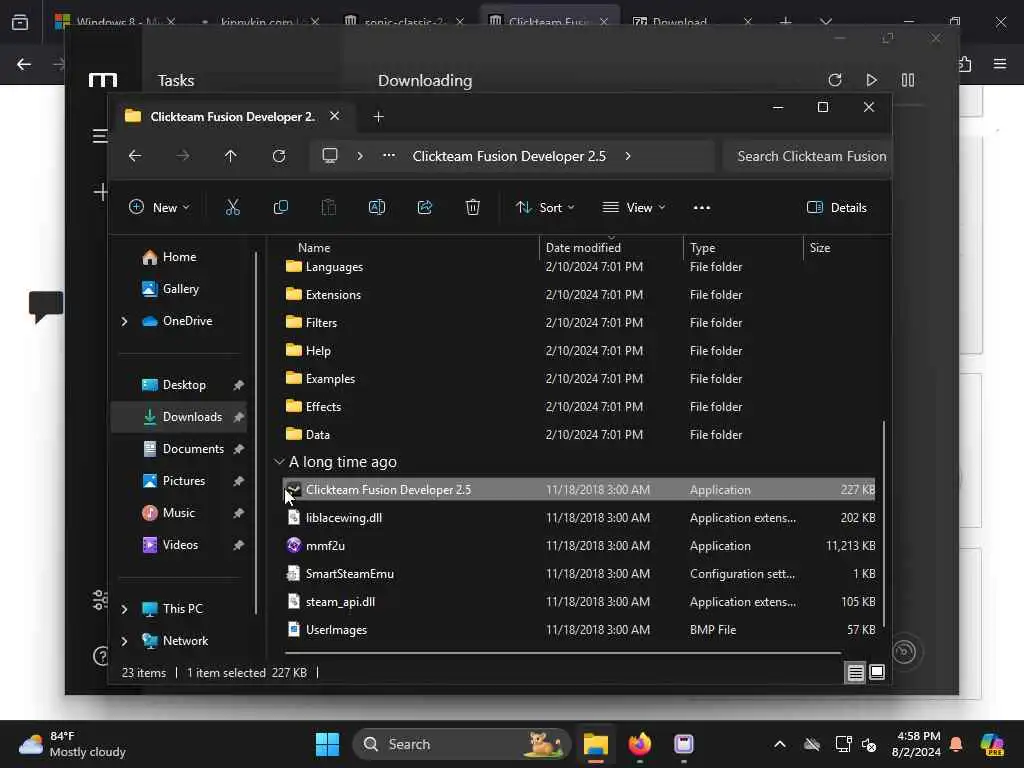Screen dimensions: 1024x768
Task: Open Desktop in the navigation pane
Action: 174,385
